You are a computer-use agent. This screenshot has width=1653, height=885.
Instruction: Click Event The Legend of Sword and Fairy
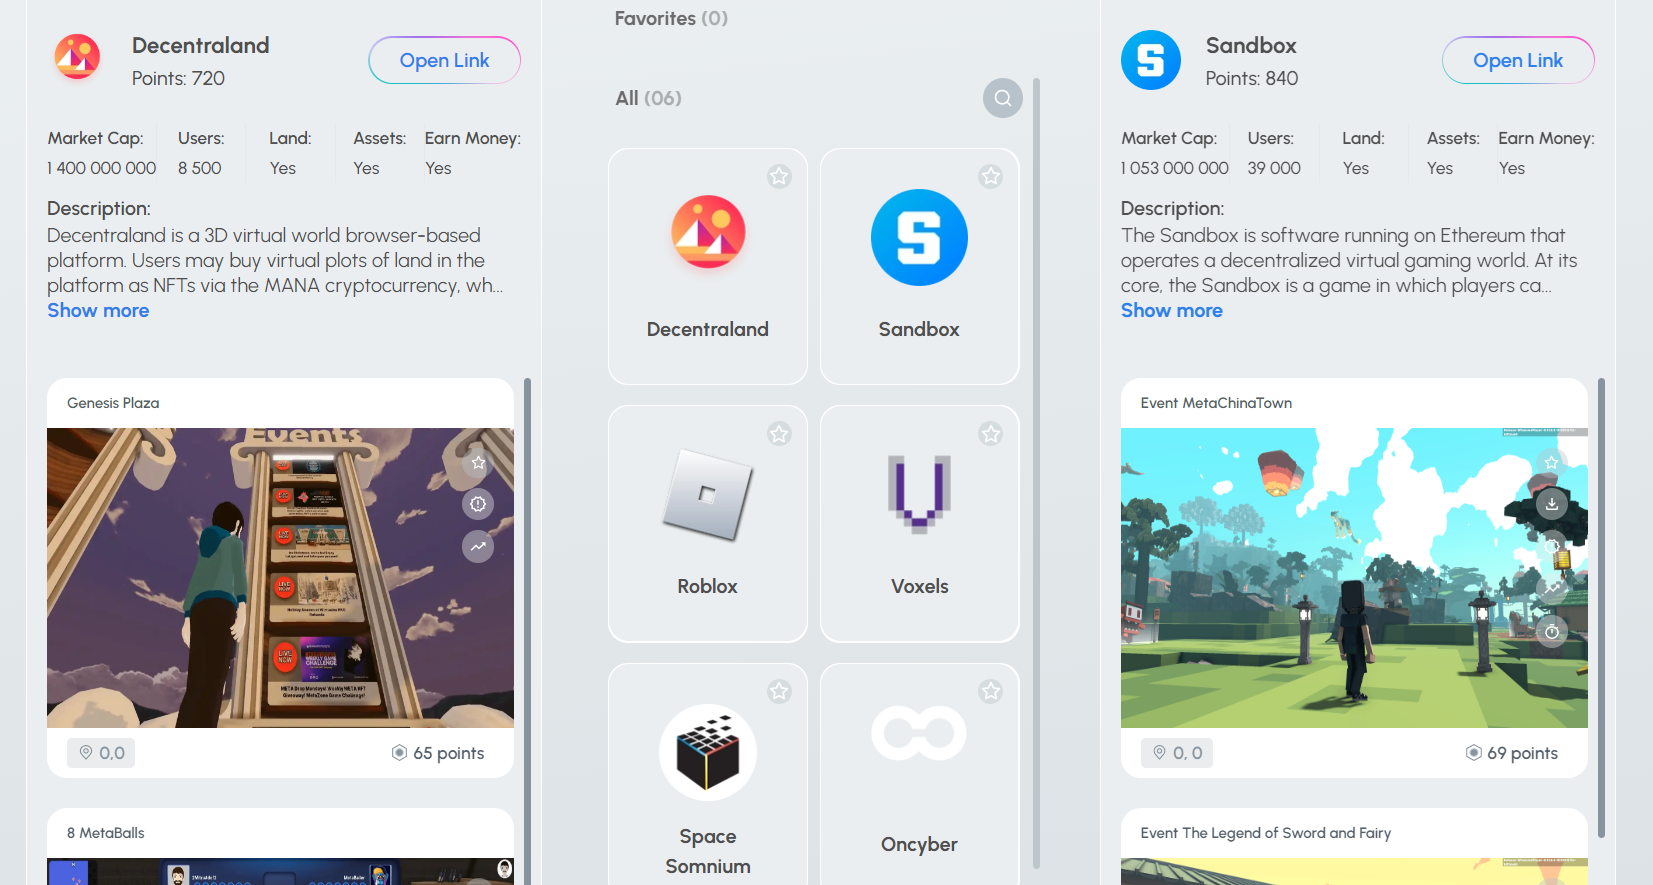pos(1266,833)
